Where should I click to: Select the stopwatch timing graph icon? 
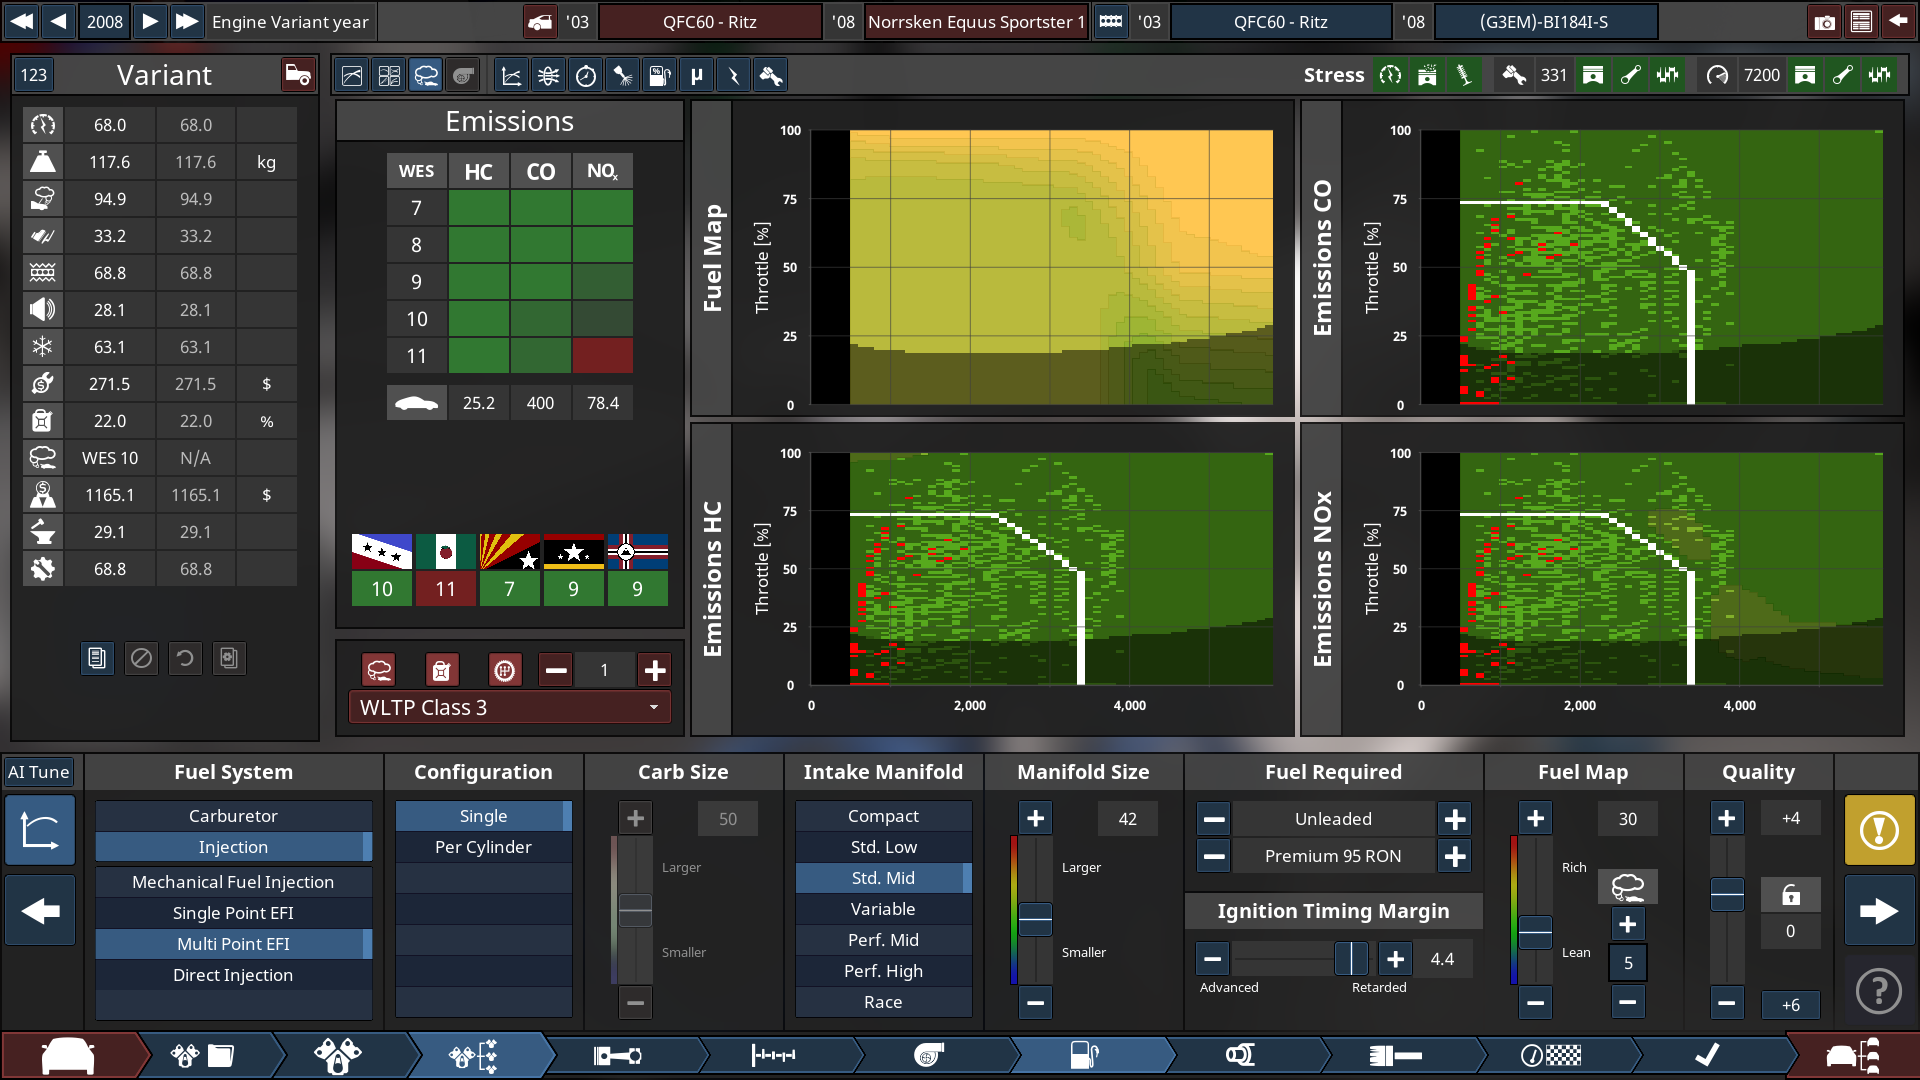(586, 75)
